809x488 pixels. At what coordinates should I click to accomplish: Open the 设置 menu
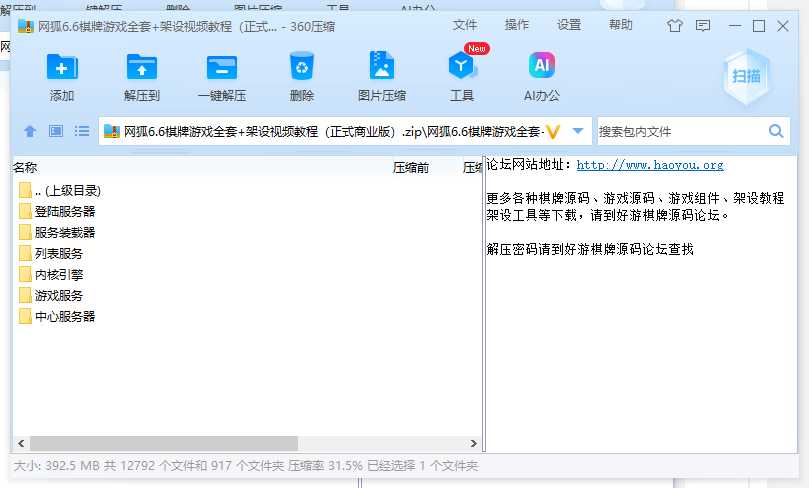click(569, 25)
